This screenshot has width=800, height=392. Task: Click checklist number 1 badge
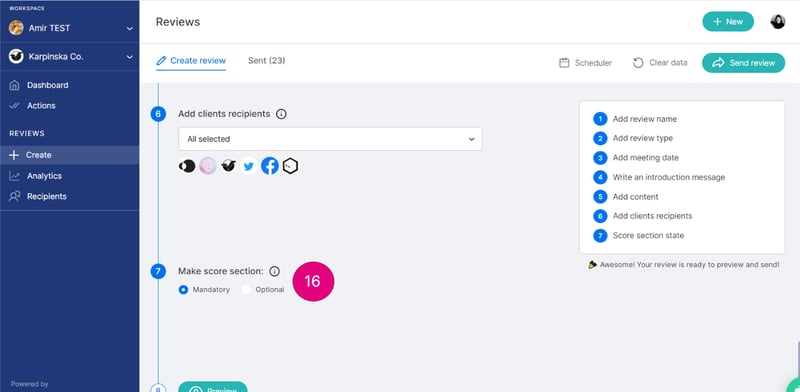600,119
